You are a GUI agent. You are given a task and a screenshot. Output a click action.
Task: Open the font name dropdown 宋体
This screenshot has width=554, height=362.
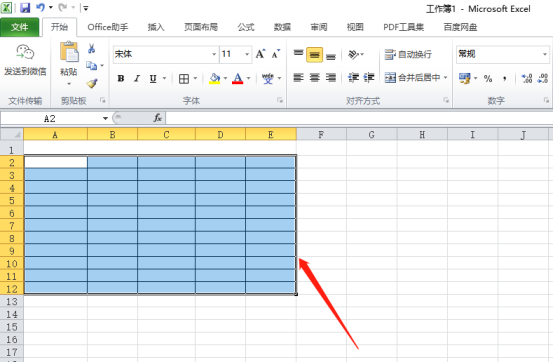[214, 54]
